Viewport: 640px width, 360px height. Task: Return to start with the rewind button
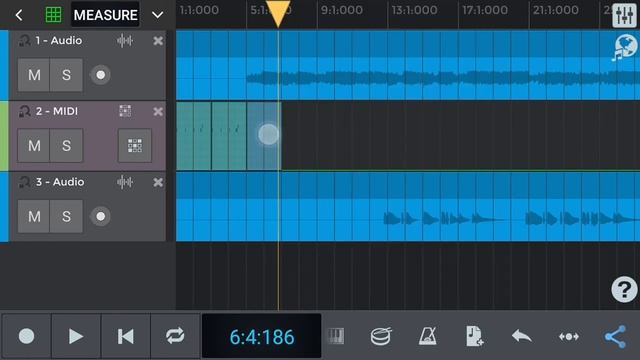point(126,336)
